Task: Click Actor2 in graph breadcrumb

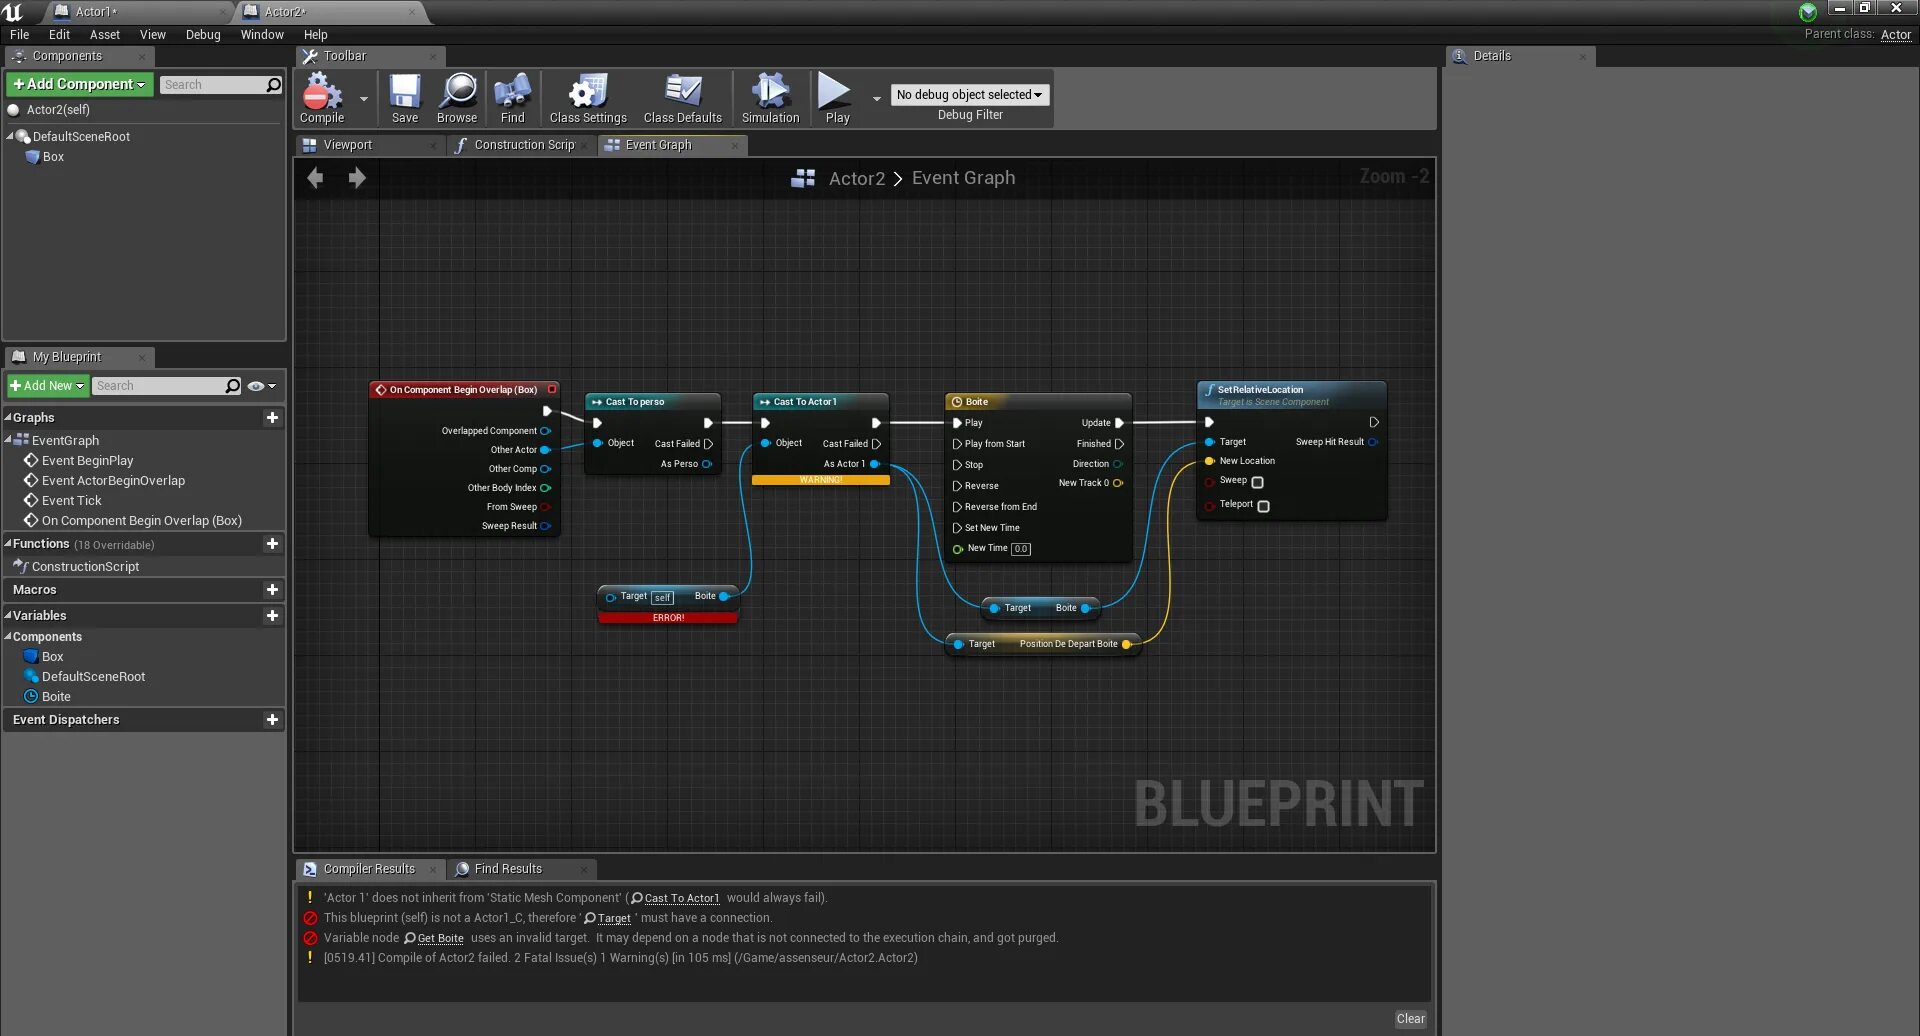Action: [857, 178]
